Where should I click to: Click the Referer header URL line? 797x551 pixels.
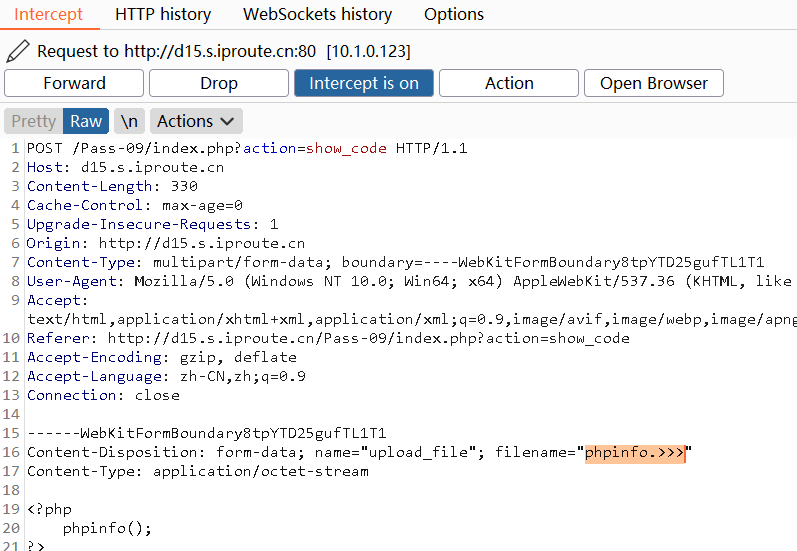coord(328,339)
